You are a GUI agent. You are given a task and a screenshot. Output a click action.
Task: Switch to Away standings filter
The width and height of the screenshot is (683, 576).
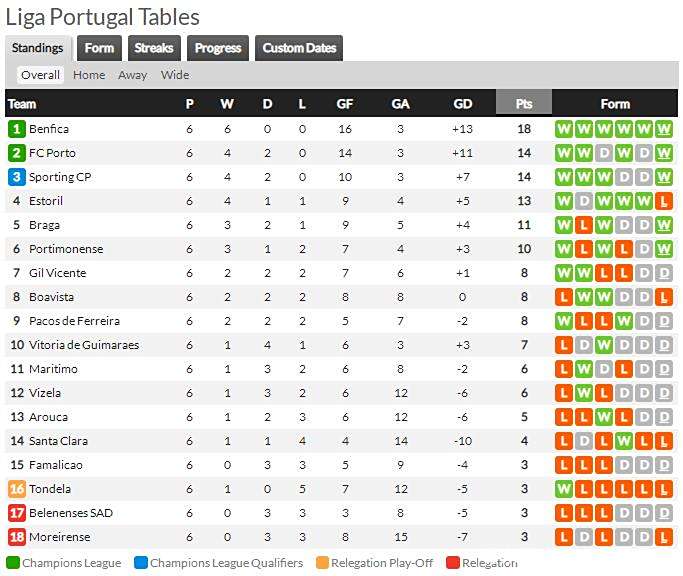(132, 75)
